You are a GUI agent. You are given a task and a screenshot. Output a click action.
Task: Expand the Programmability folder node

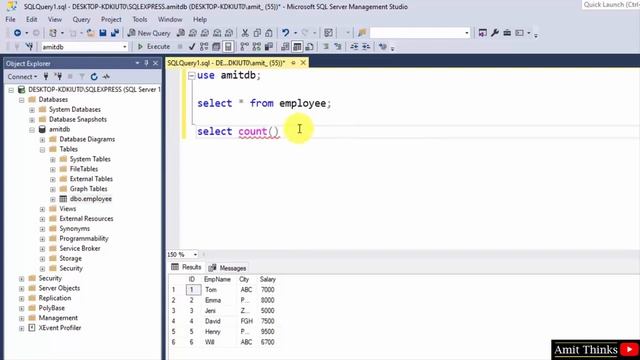pos(42,239)
